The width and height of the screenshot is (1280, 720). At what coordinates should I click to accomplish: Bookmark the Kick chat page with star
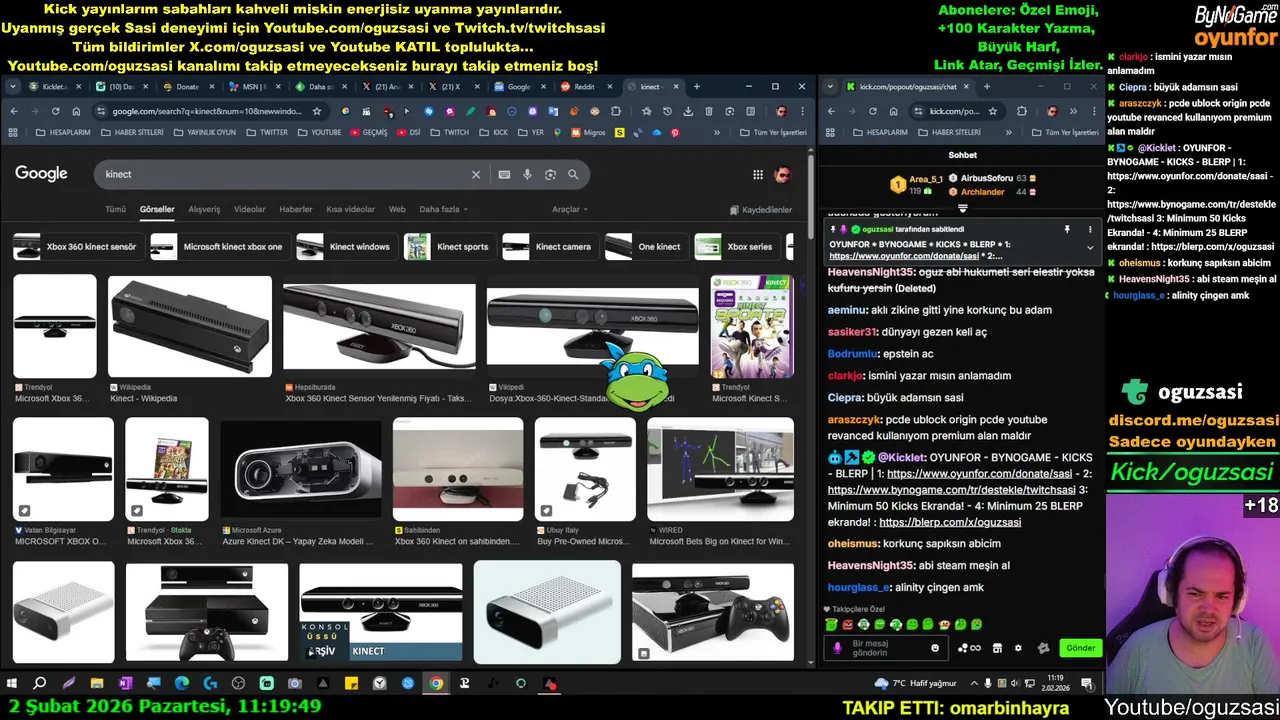(x=993, y=111)
